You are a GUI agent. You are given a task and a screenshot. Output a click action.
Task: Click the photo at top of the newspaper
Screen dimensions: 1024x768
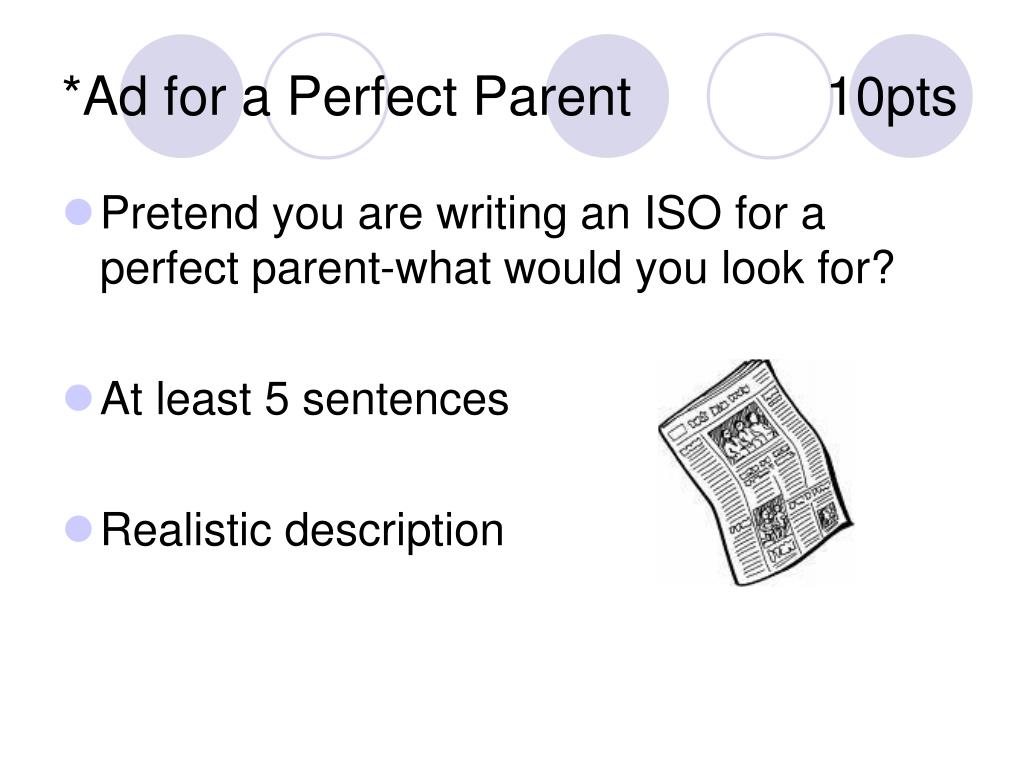(743, 430)
